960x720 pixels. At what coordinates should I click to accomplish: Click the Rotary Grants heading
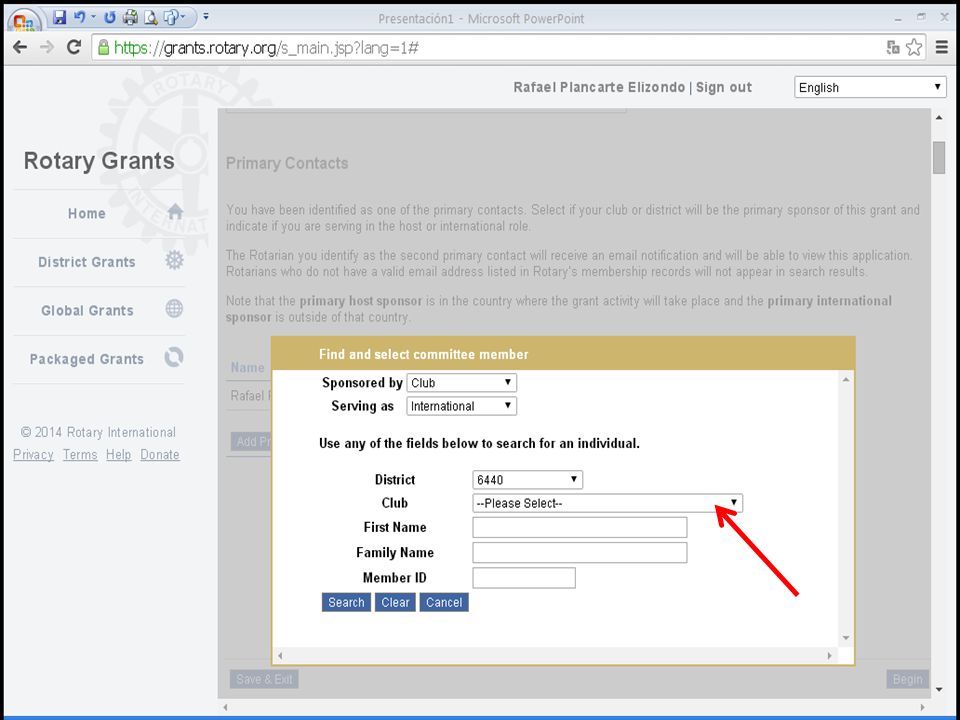(x=99, y=160)
